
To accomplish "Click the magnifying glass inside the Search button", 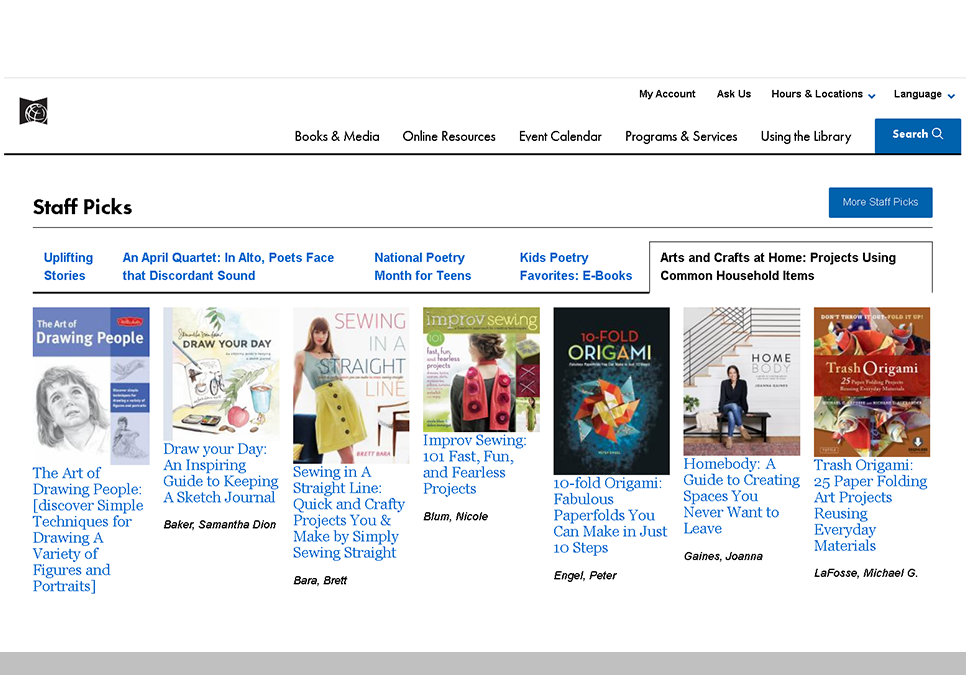I will pos(935,133).
